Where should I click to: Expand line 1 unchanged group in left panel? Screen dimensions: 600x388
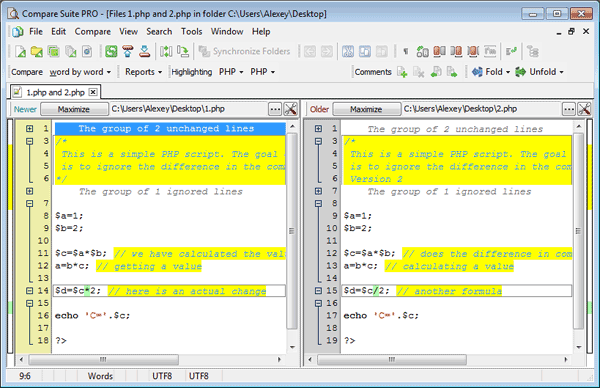click(x=29, y=129)
